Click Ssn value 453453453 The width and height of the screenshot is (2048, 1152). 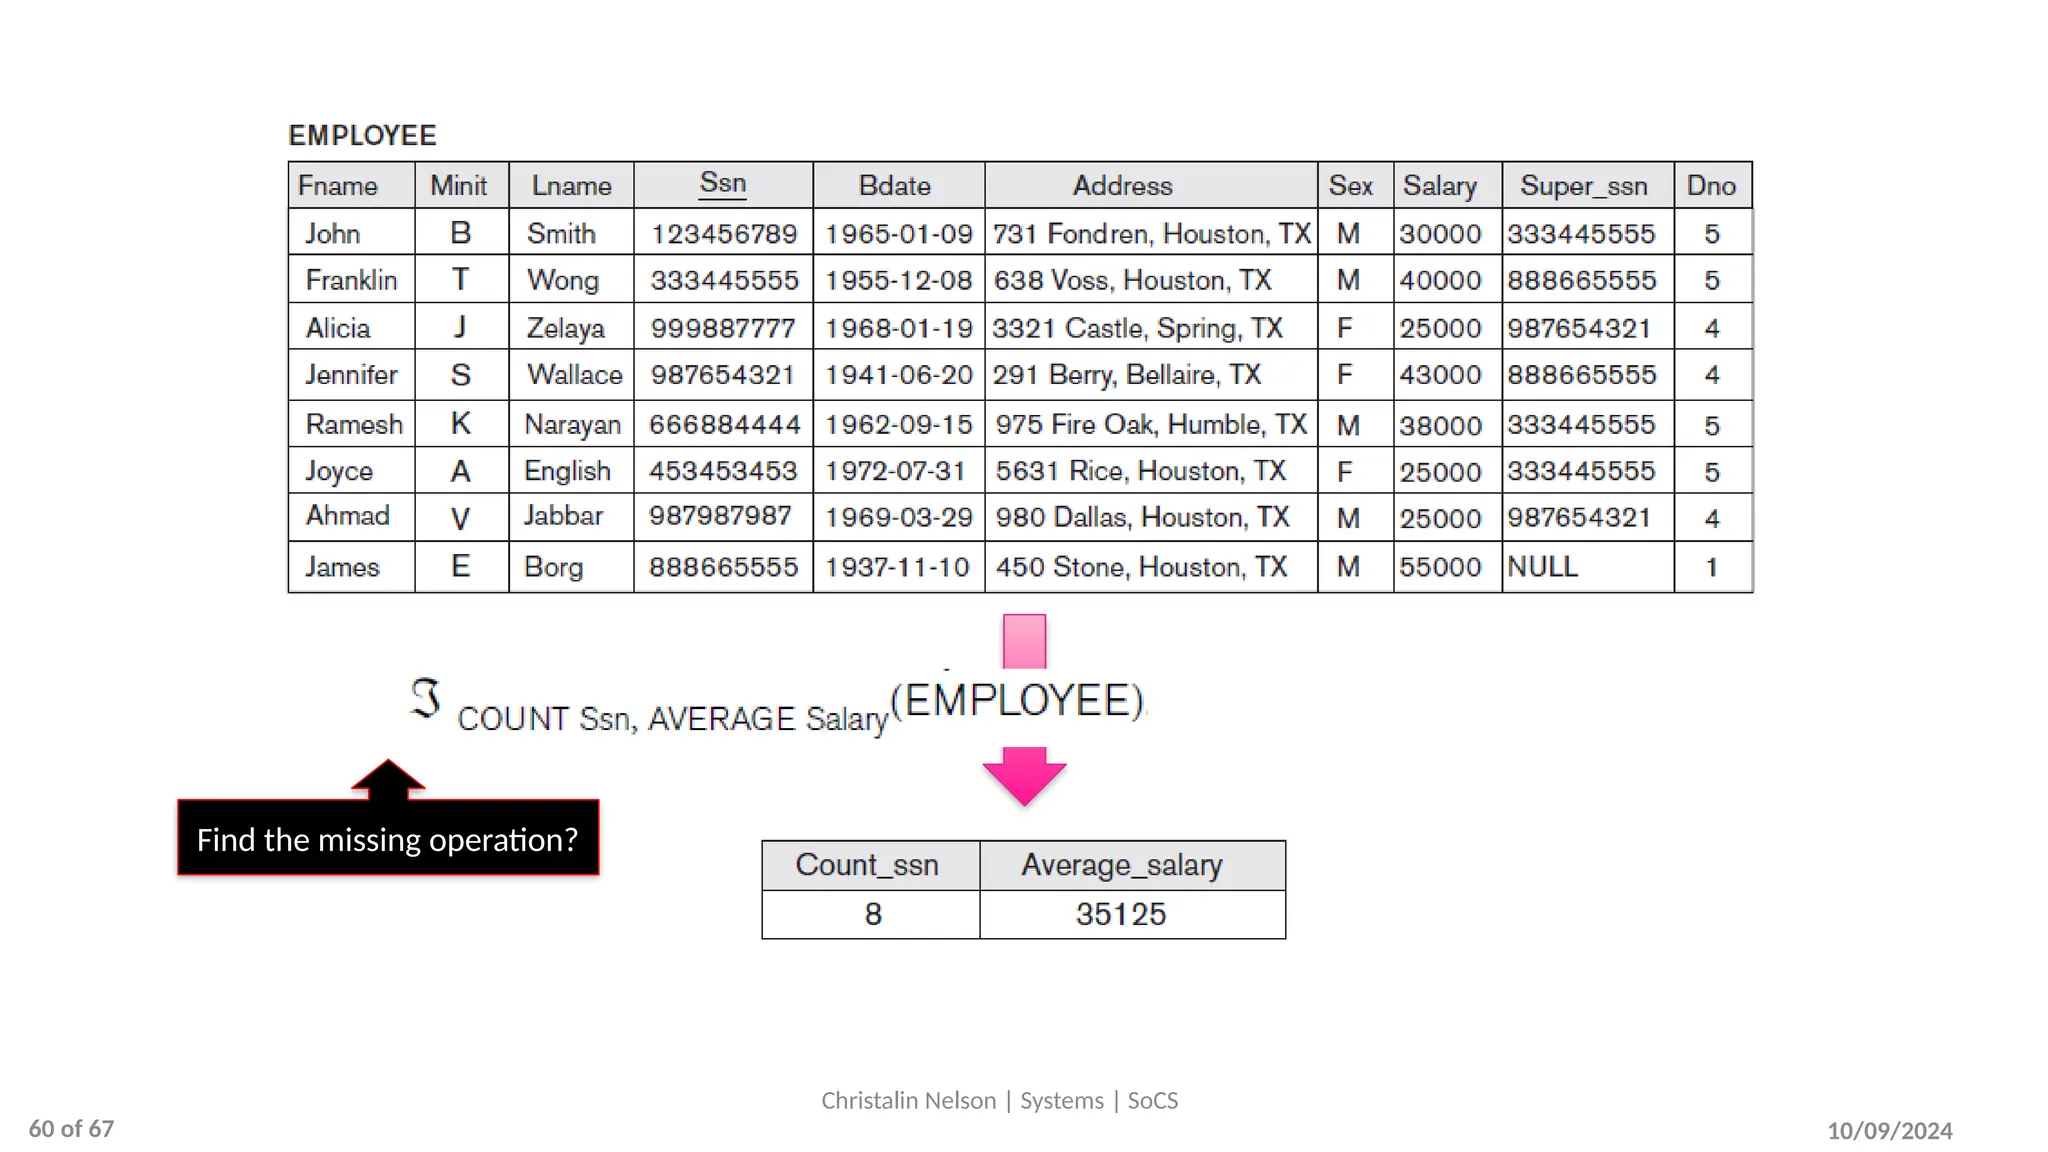(x=723, y=471)
